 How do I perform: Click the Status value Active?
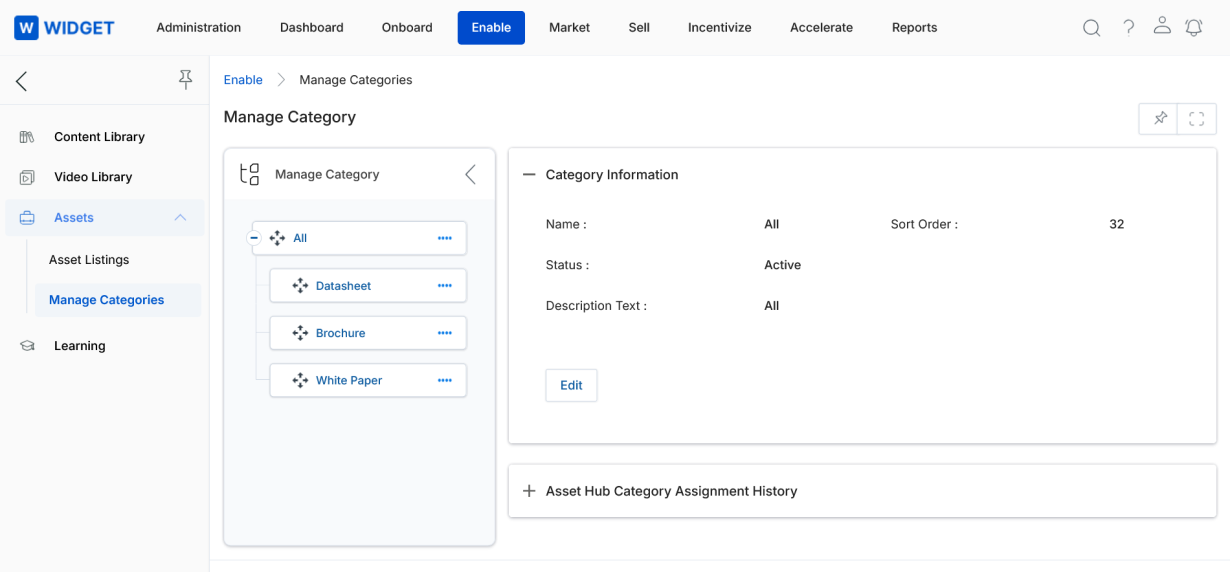click(783, 265)
